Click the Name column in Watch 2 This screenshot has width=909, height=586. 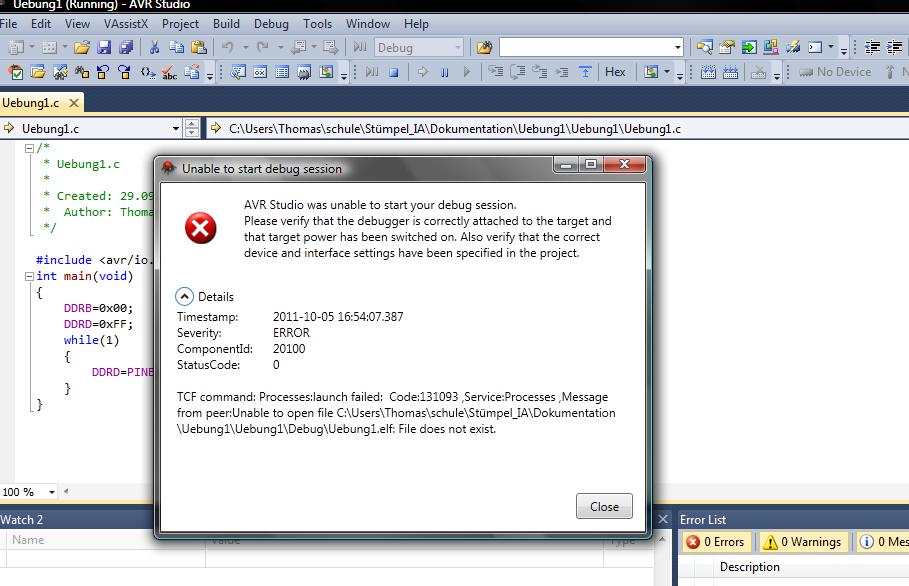click(x=106, y=540)
